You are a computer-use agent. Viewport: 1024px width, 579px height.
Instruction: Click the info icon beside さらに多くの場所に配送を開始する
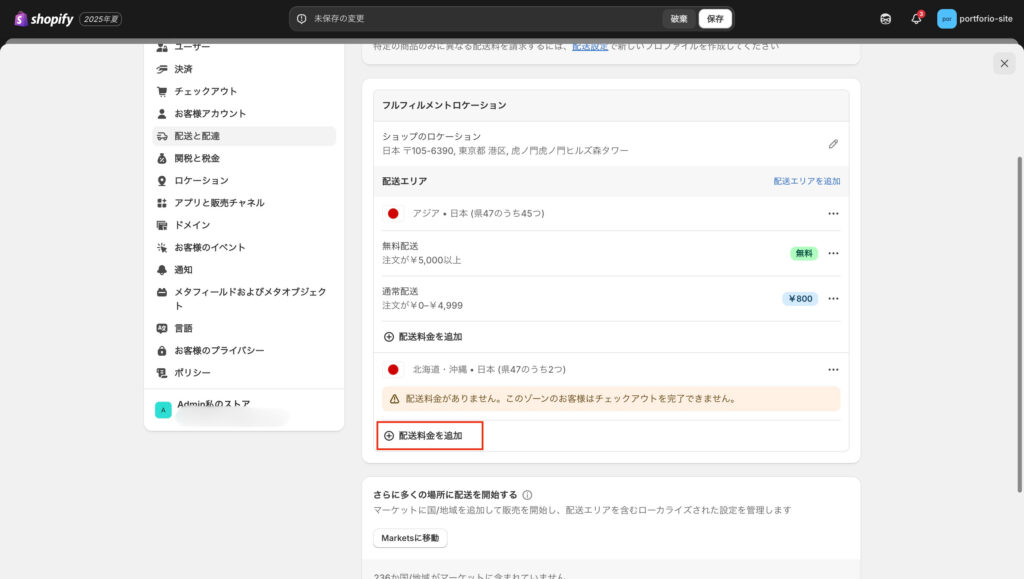coord(527,495)
